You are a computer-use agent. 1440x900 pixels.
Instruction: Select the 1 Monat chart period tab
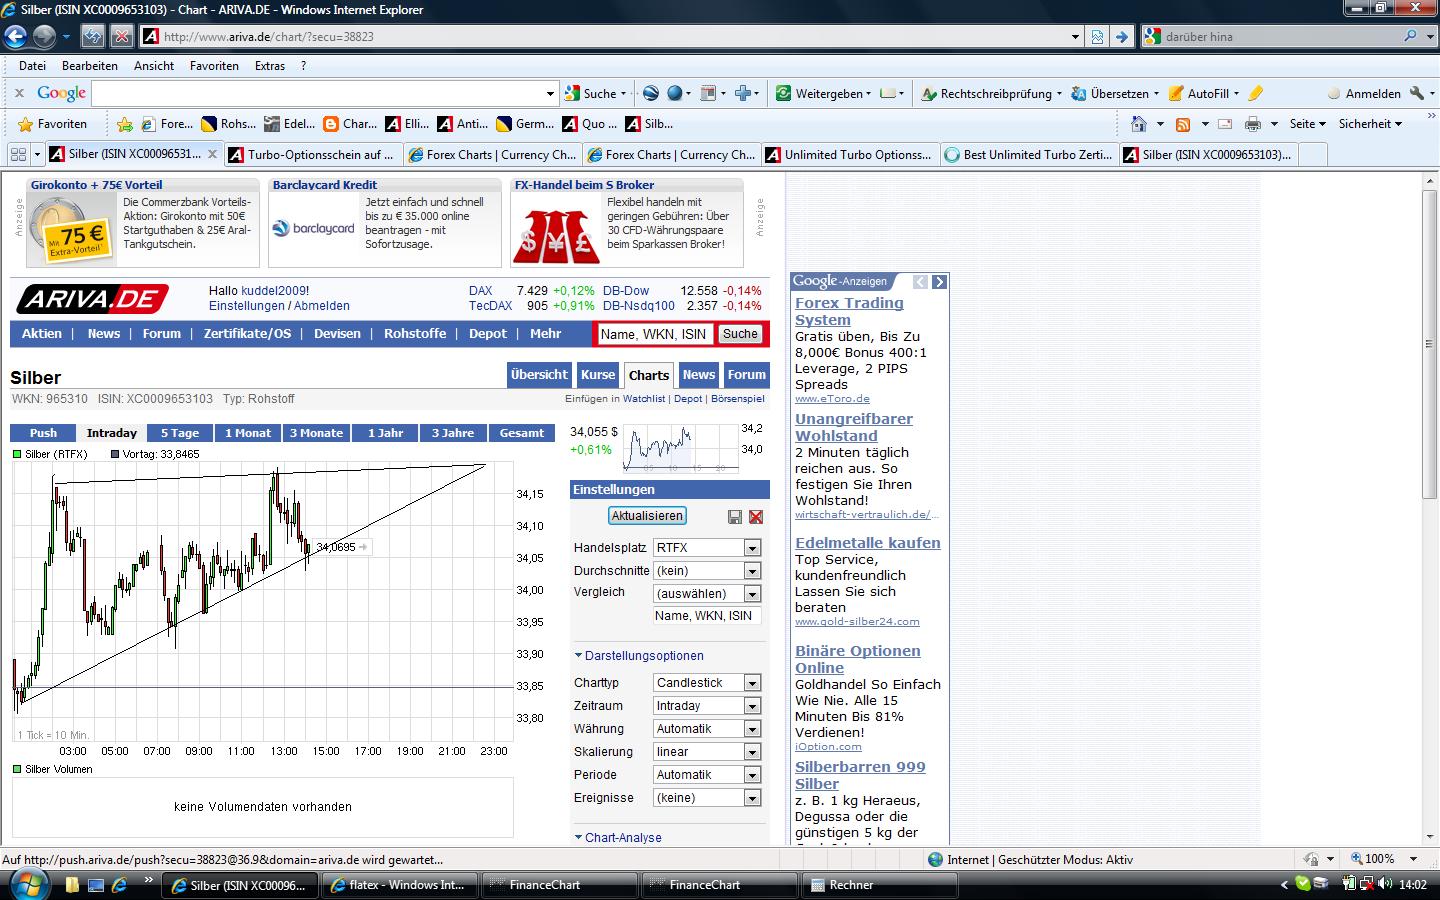point(248,433)
